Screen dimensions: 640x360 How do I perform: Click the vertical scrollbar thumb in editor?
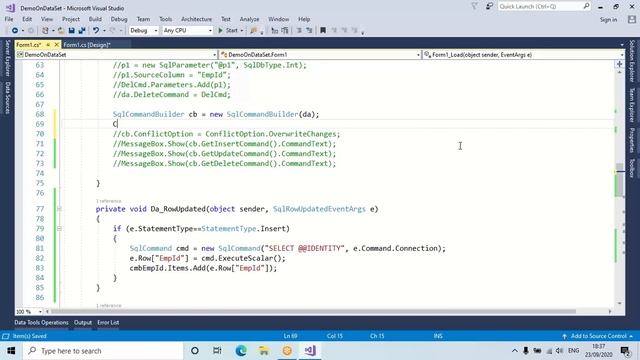pyautogui.click(x=620, y=180)
